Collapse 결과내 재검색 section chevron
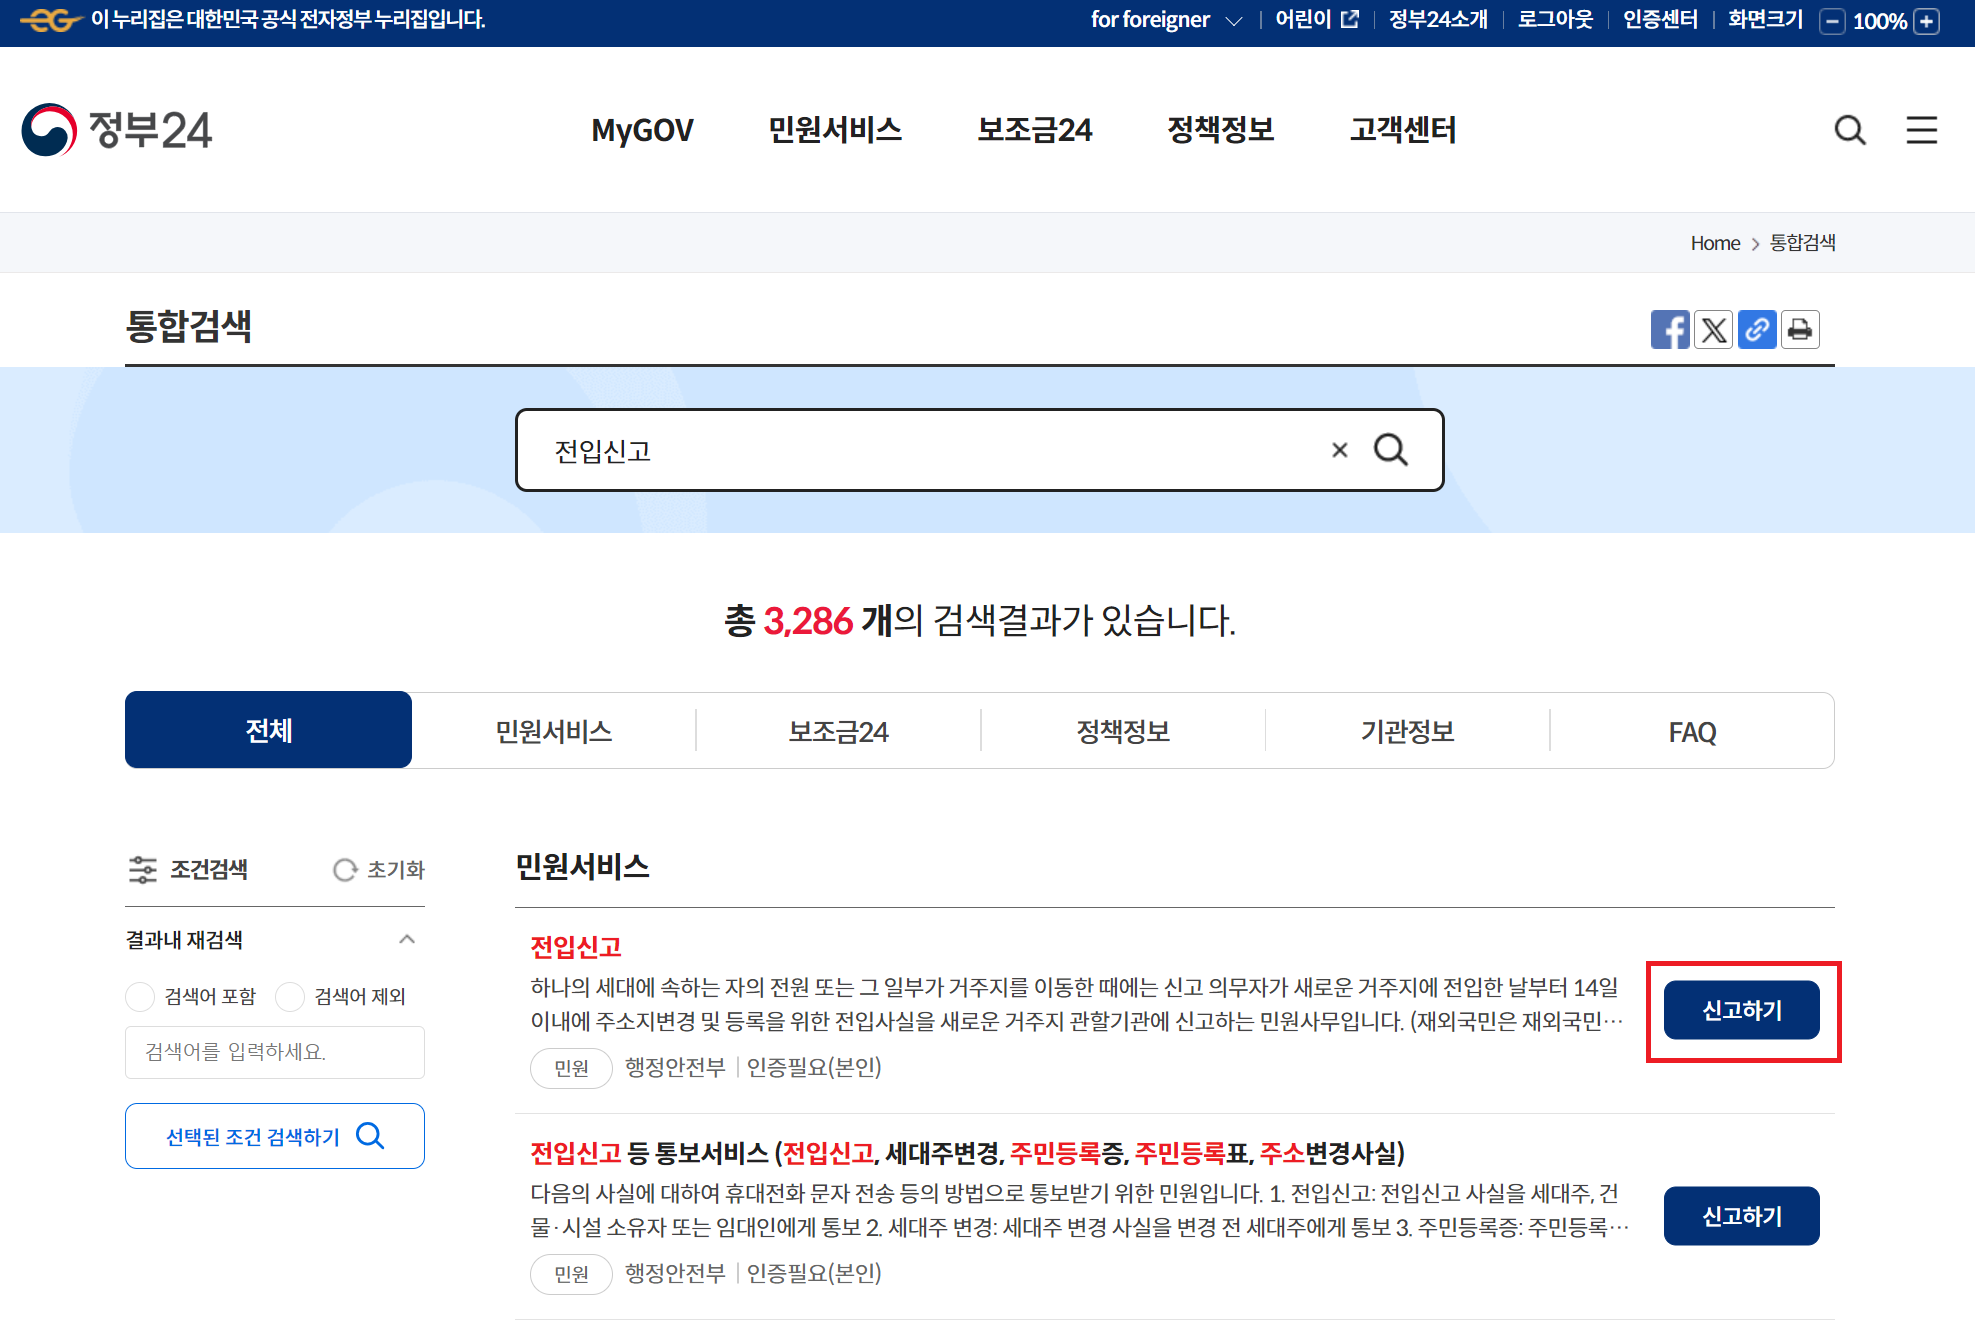 pos(406,939)
